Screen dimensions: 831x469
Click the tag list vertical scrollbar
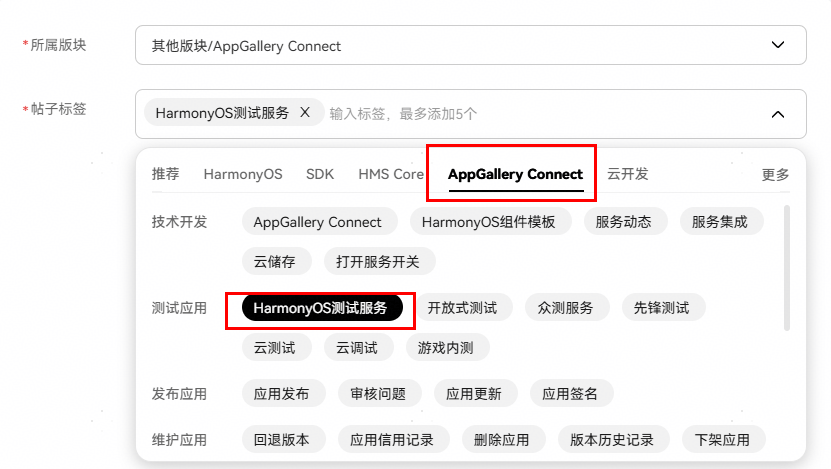coord(786,268)
